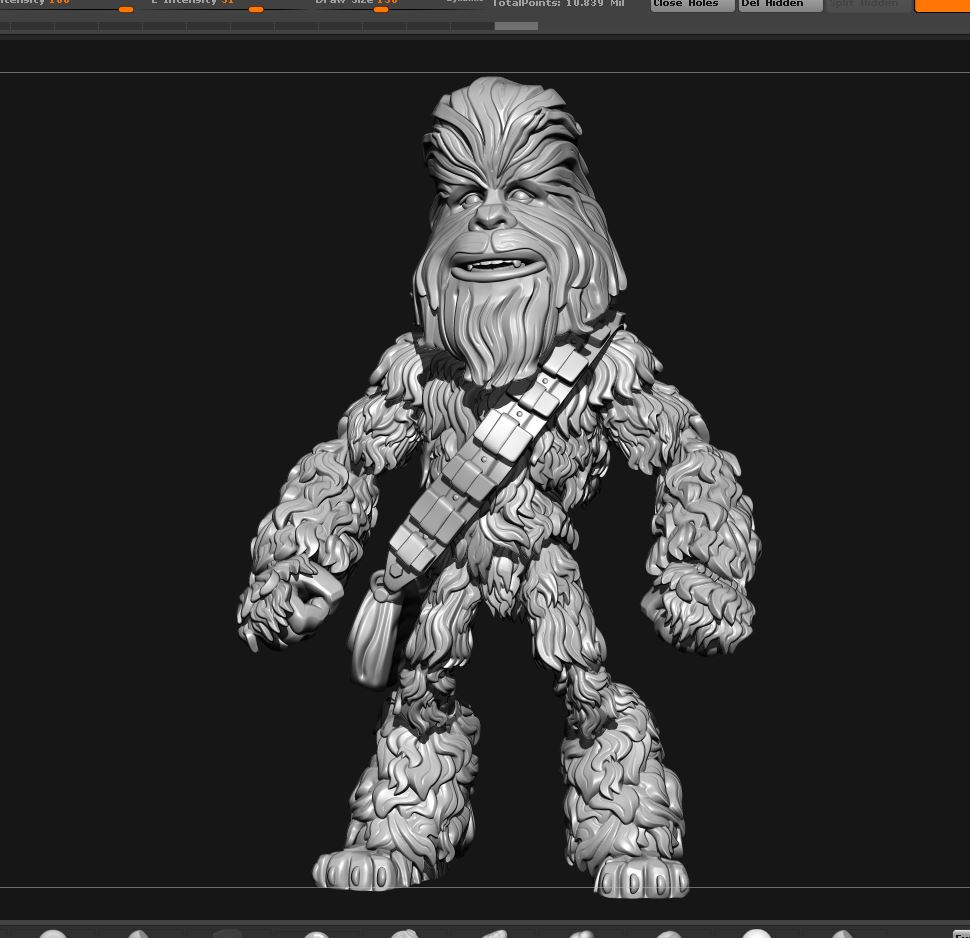The height and width of the screenshot is (938, 970).
Task: Click the Close Holes button
Action: [x=692, y=5]
